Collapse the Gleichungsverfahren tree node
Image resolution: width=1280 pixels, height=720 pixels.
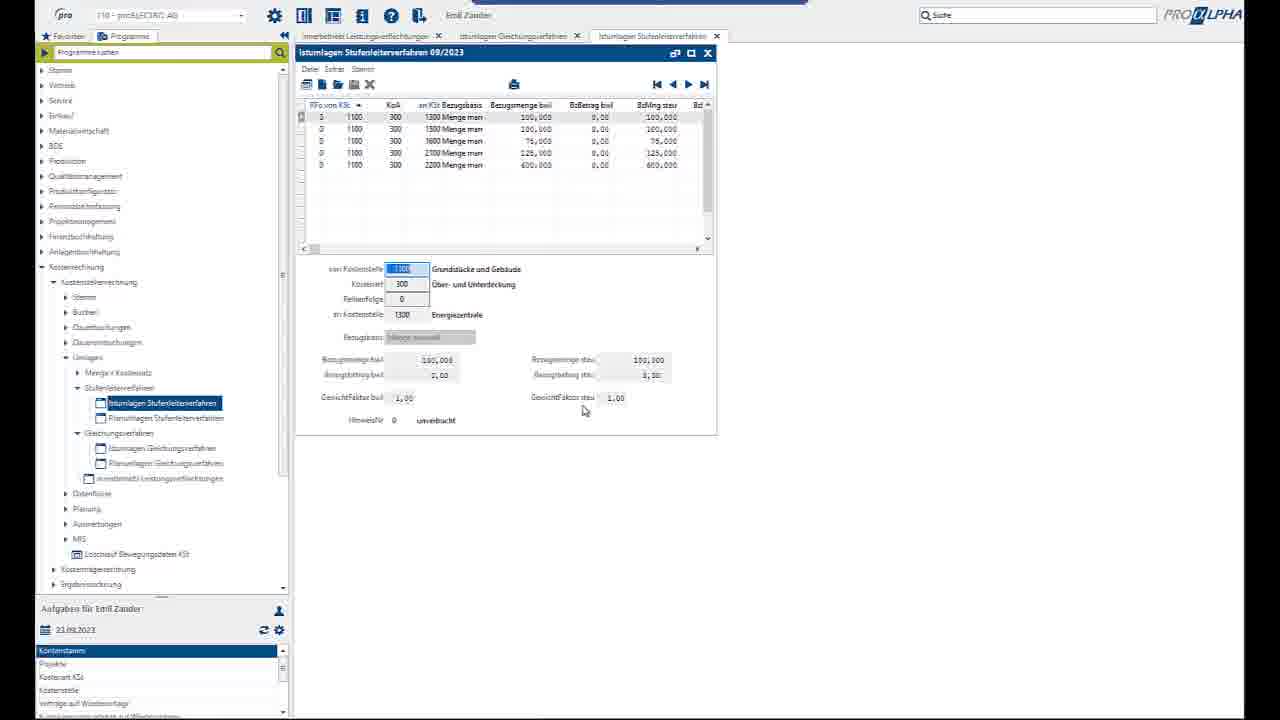coord(78,433)
